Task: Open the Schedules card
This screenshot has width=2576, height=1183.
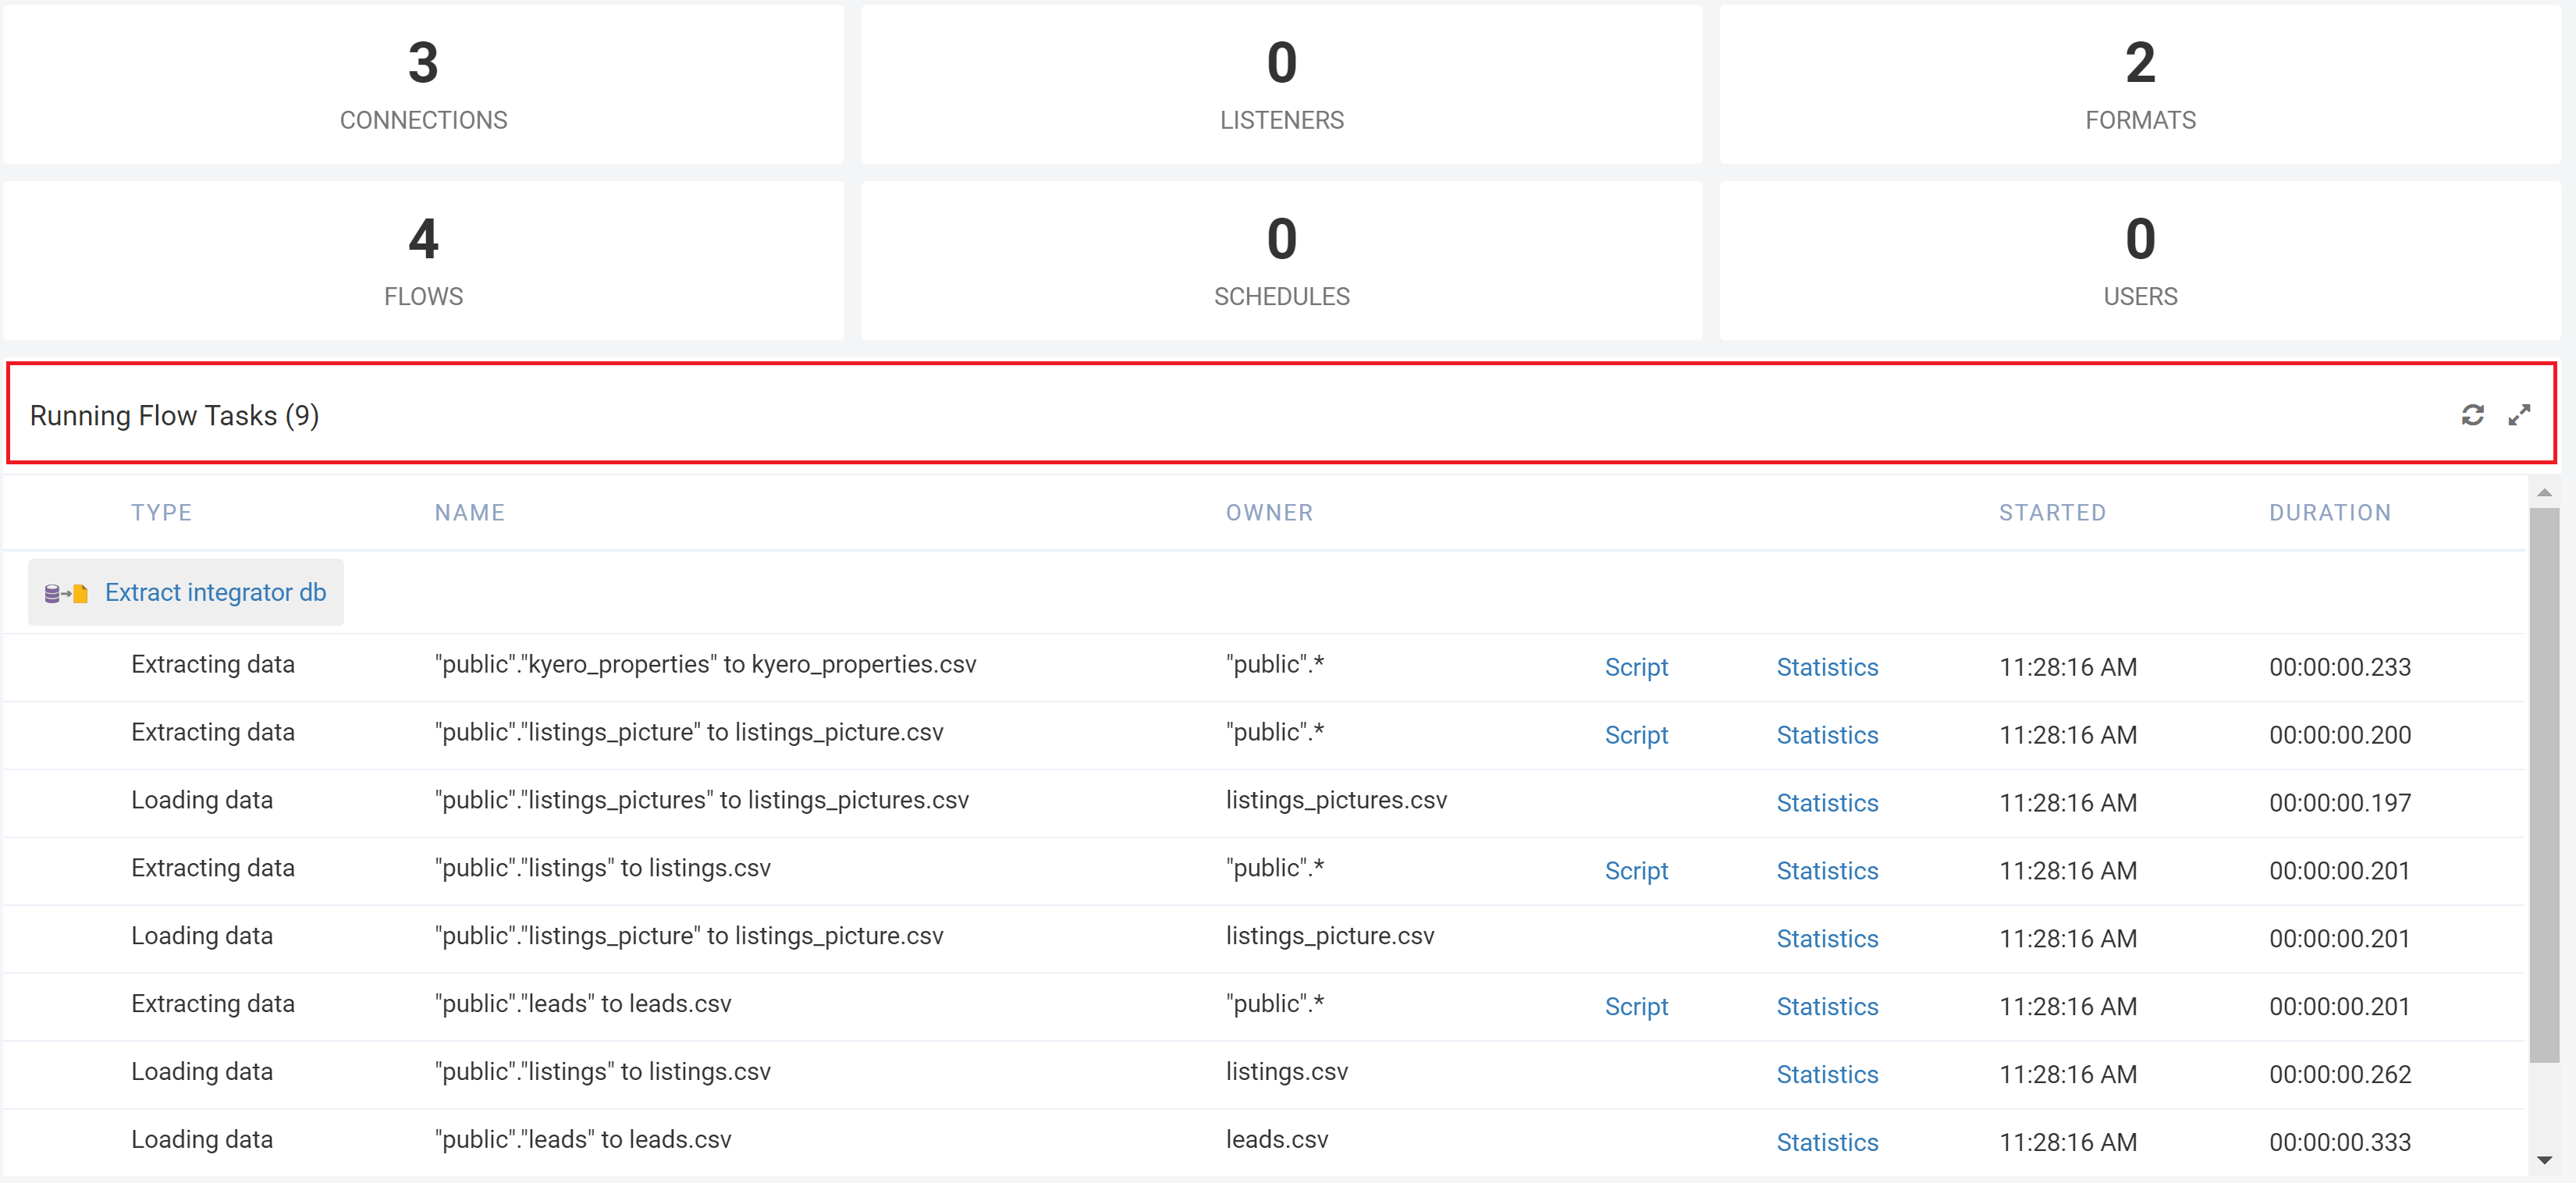Action: pos(1281,261)
